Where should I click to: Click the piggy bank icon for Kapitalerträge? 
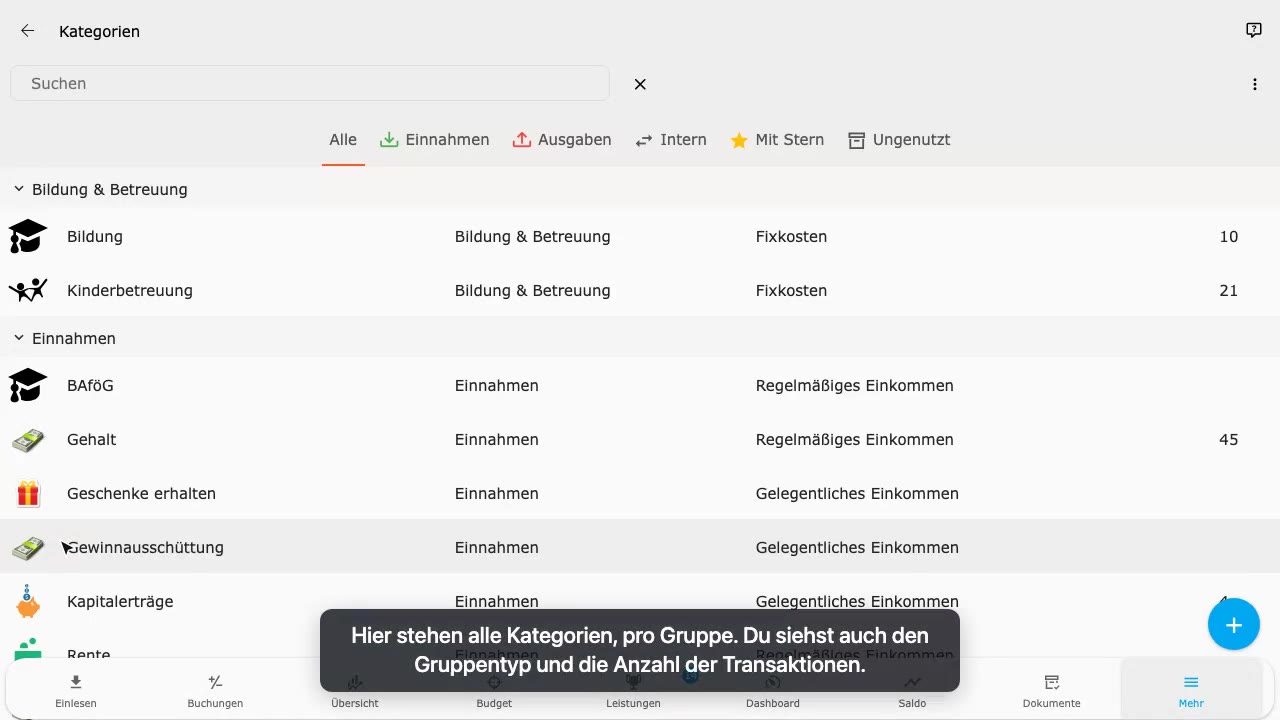pos(28,602)
